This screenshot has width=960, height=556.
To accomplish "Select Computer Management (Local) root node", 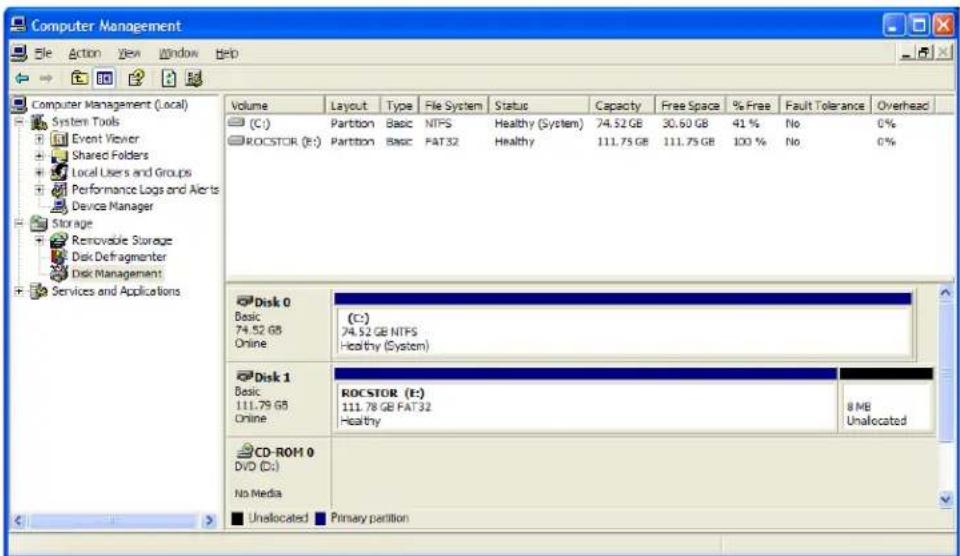I will tap(110, 104).
